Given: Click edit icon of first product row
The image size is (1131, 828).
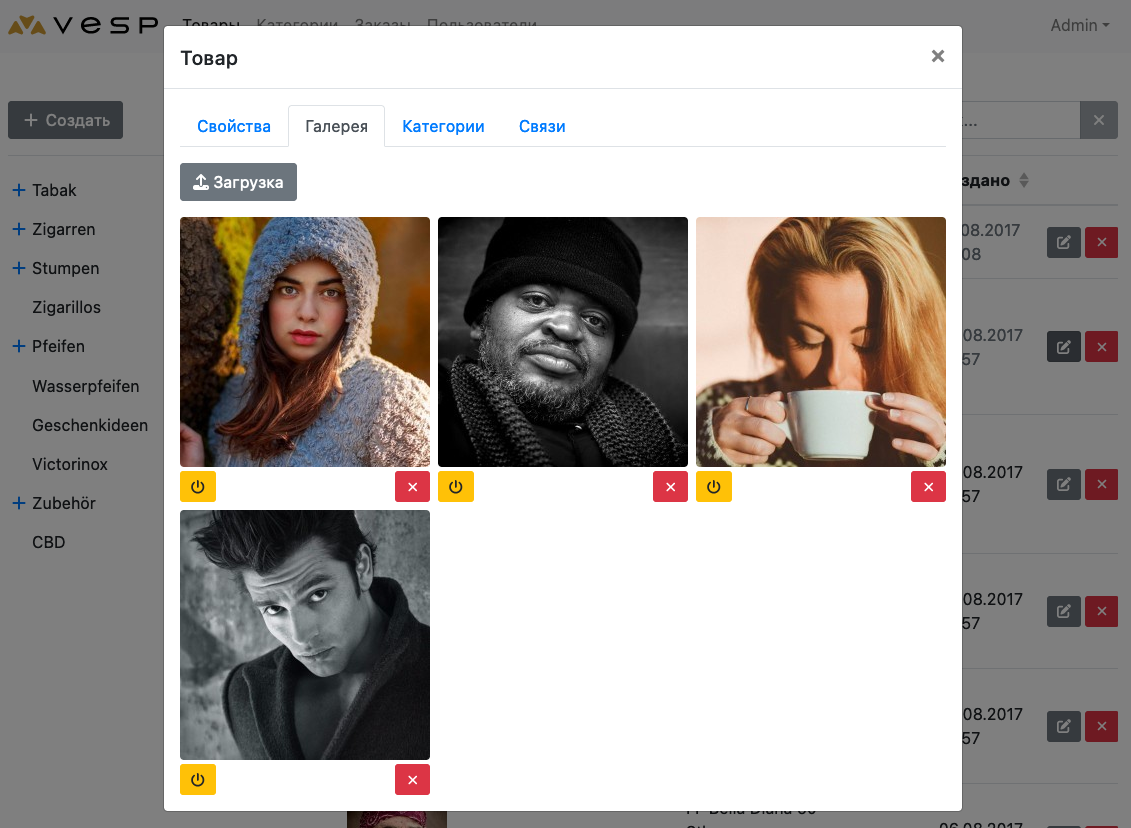Looking at the screenshot, I should pos(1063,242).
